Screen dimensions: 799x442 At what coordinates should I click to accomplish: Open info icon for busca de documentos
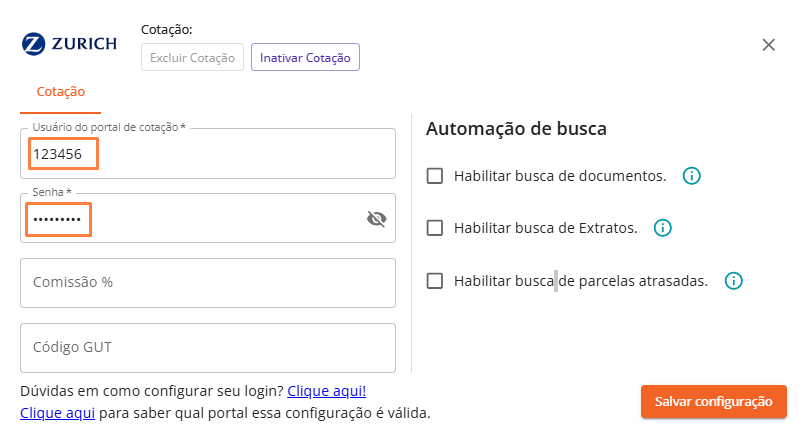[x=691, y=176]
